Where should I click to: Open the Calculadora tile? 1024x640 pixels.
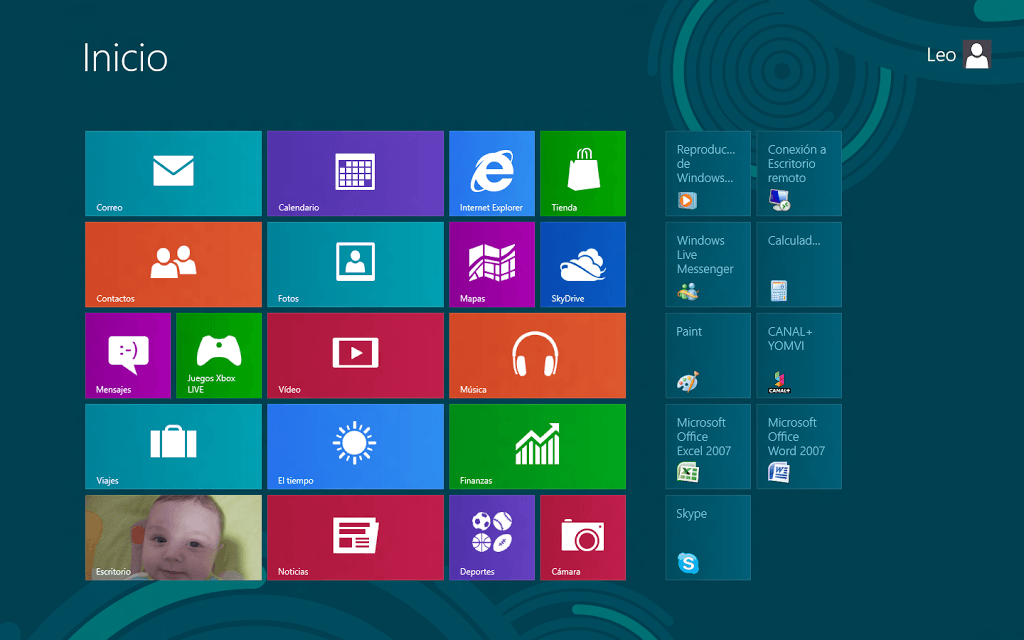click(x=799, y=264)
